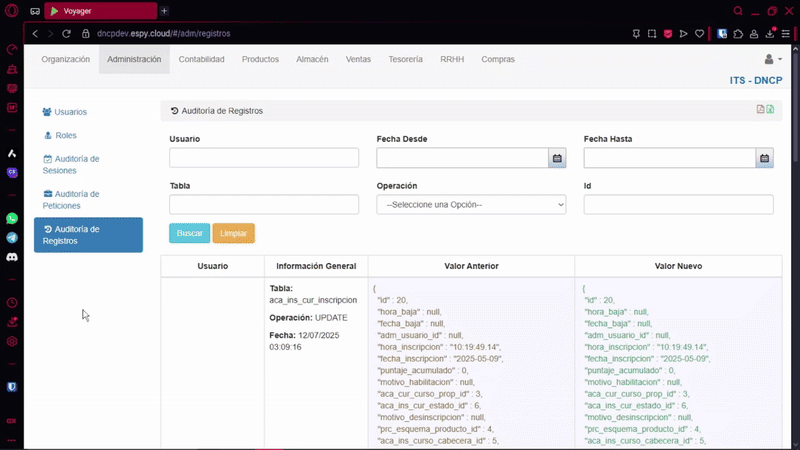Open the Fecha Hasta calendar picker
This screenshot has width=800, height=450.
point(764,158)
